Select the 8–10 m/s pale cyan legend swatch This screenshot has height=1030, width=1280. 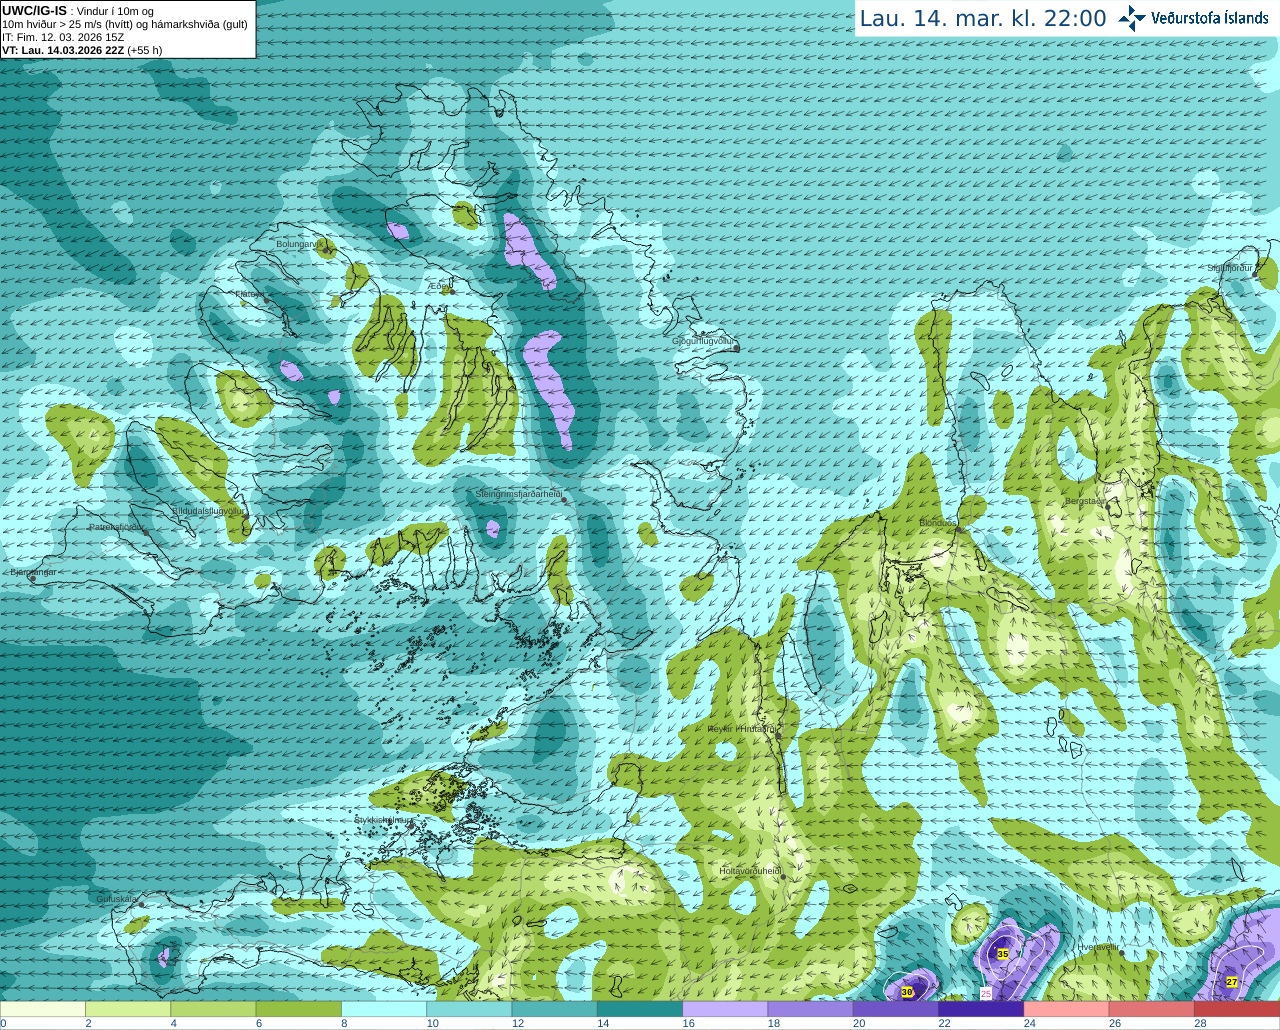(x=384, y=1008)
